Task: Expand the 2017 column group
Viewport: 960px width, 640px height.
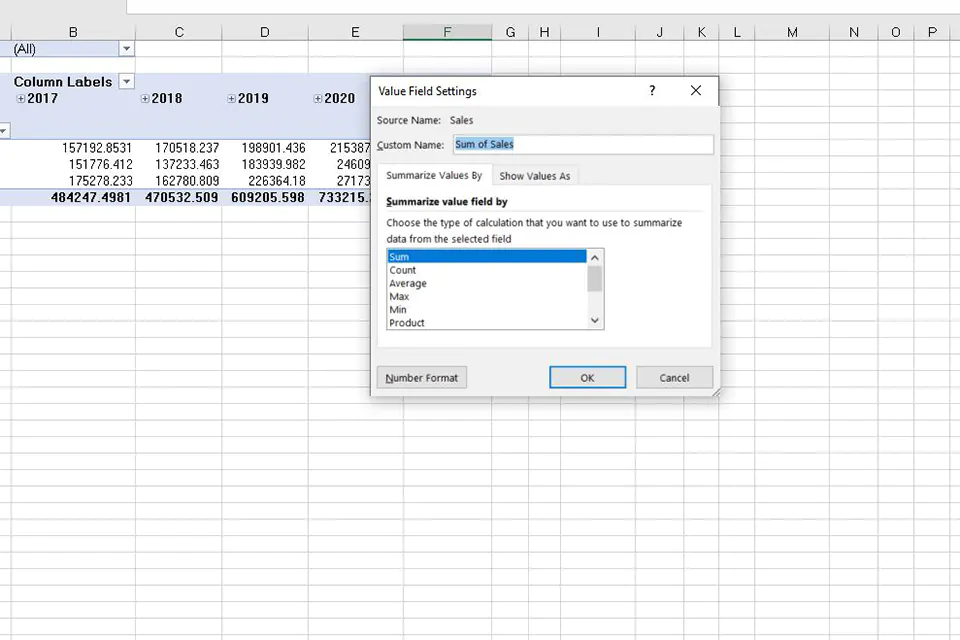Action: [x=19, y=98]
